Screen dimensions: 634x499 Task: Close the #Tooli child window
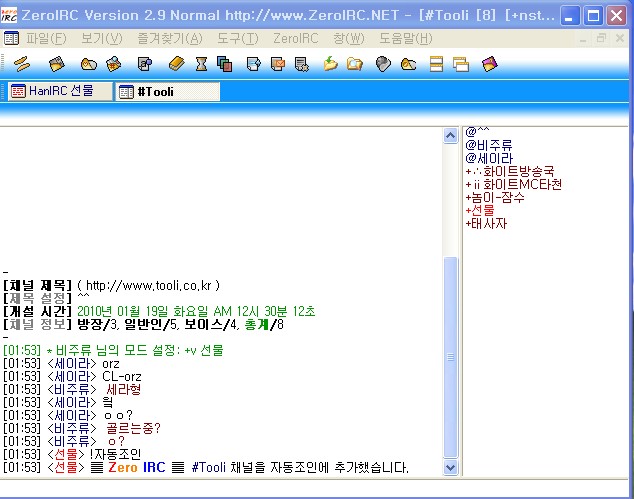pyautogui.click(x=620, y=39)
